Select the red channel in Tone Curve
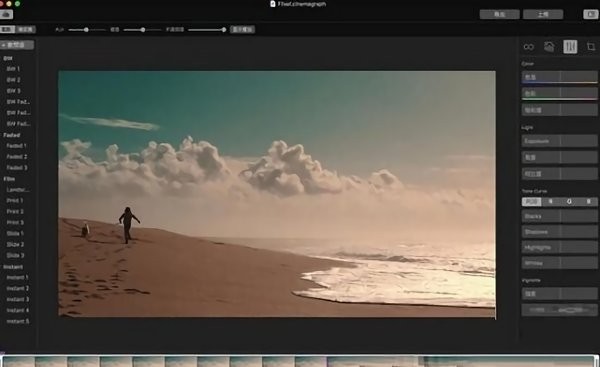This screenshot has width=600, height=367. 551,201
